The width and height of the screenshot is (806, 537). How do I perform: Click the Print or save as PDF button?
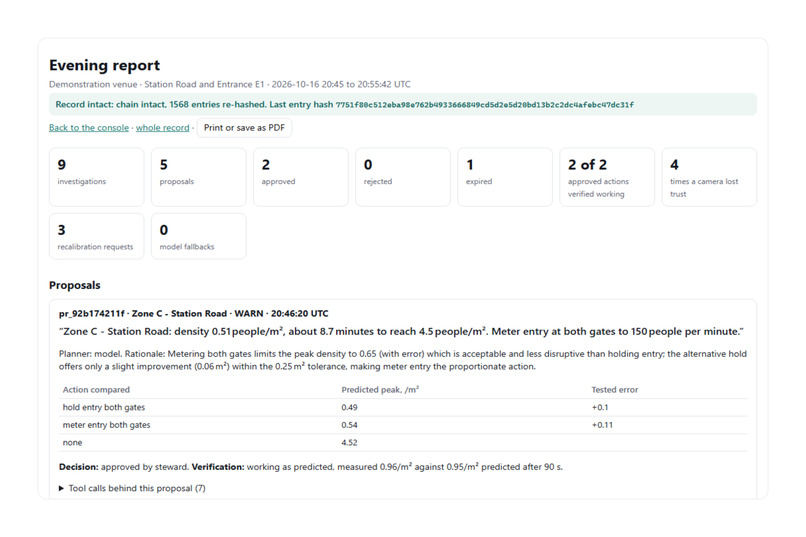tap(244, 128)
